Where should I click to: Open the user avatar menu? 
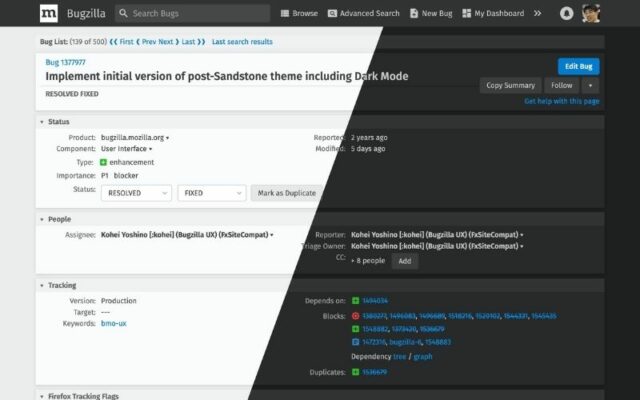tap(591, 13)
